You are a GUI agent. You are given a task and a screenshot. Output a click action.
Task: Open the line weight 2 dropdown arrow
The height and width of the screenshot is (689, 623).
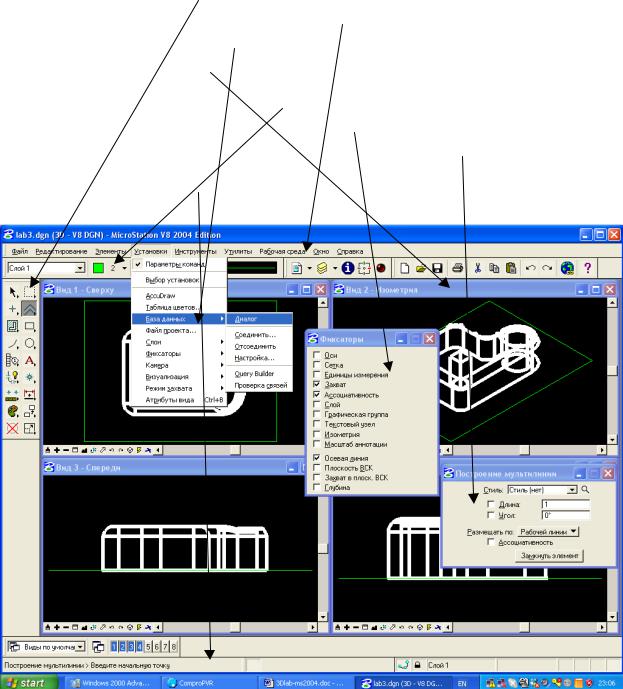click(x=124, y=268)
